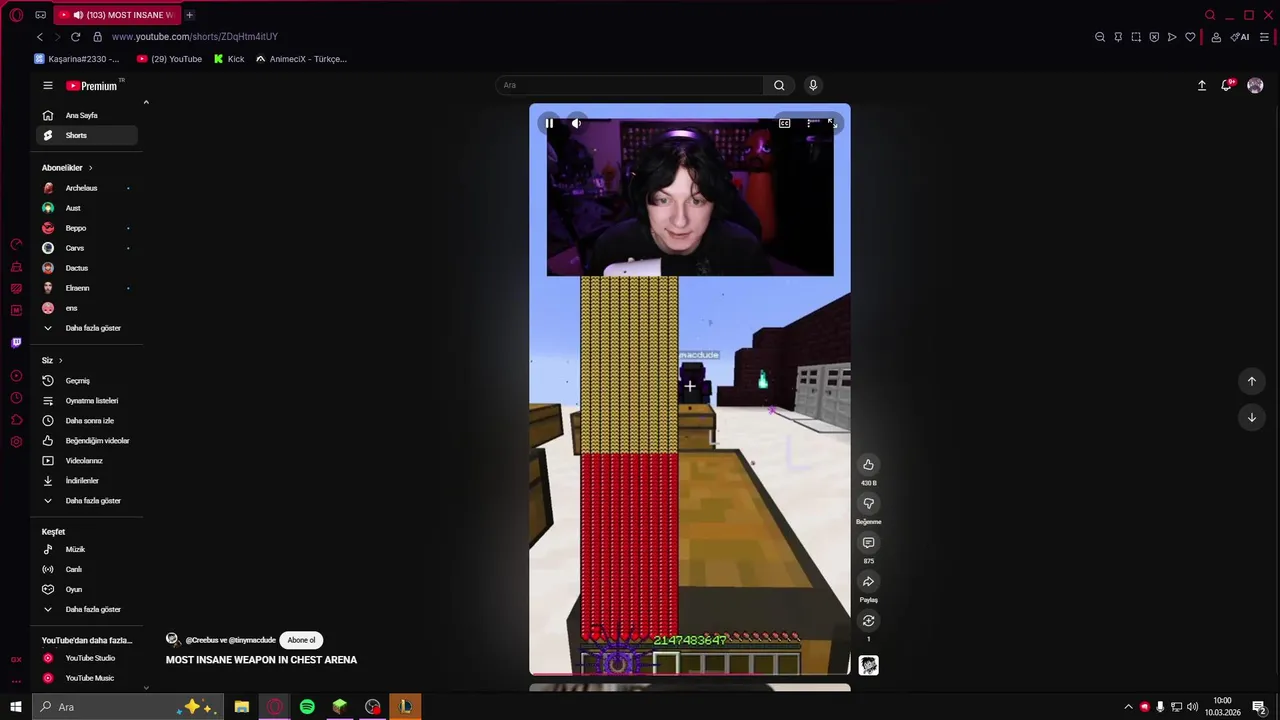This screenshot has height=720, width=1280.
Task: Open Easy Setup sliders icon
Action: tap(1265, 37)
